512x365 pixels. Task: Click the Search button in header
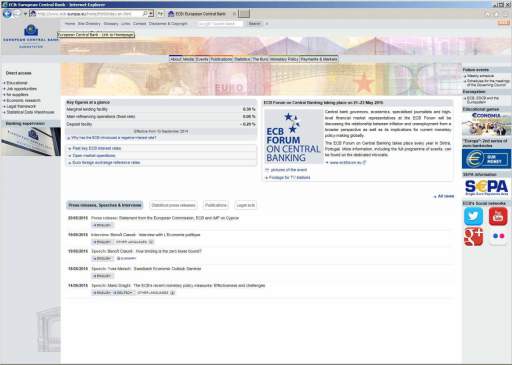tap(254, 23)
